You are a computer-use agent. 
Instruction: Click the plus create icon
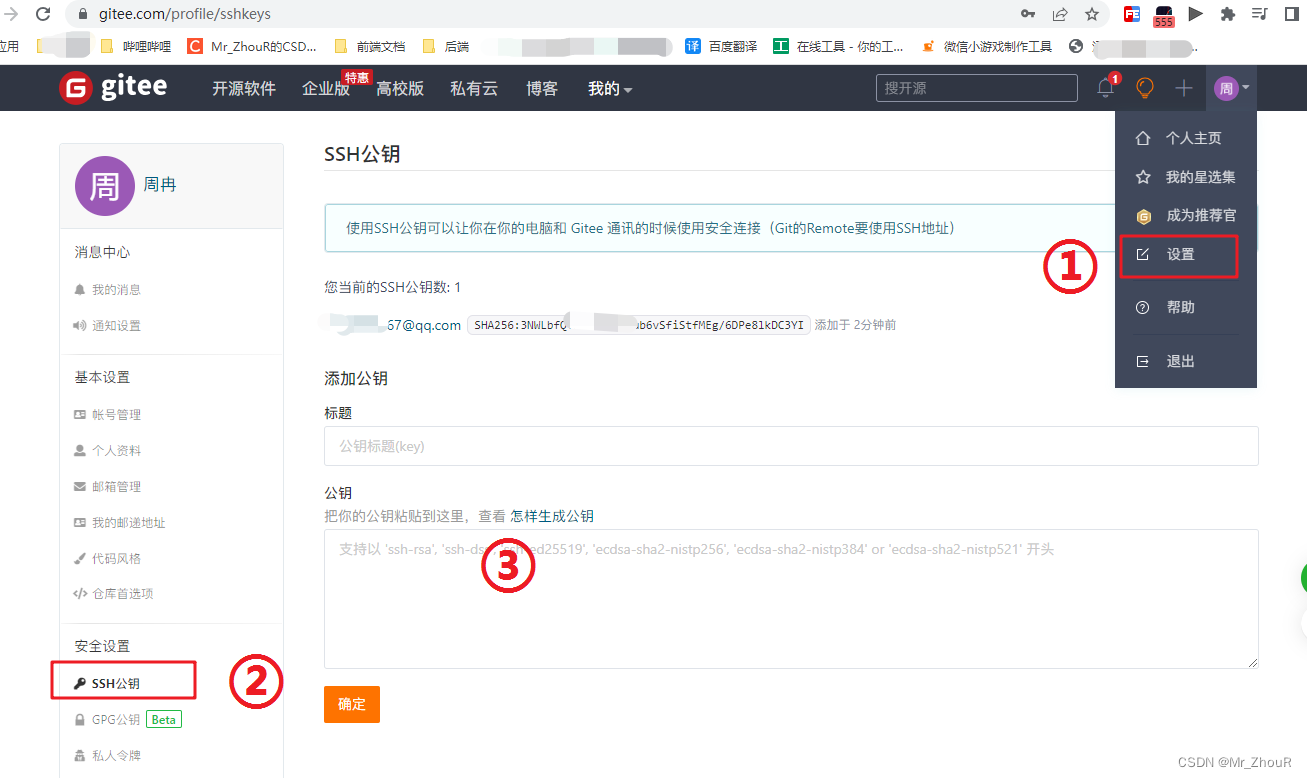tap(1184, 88)
